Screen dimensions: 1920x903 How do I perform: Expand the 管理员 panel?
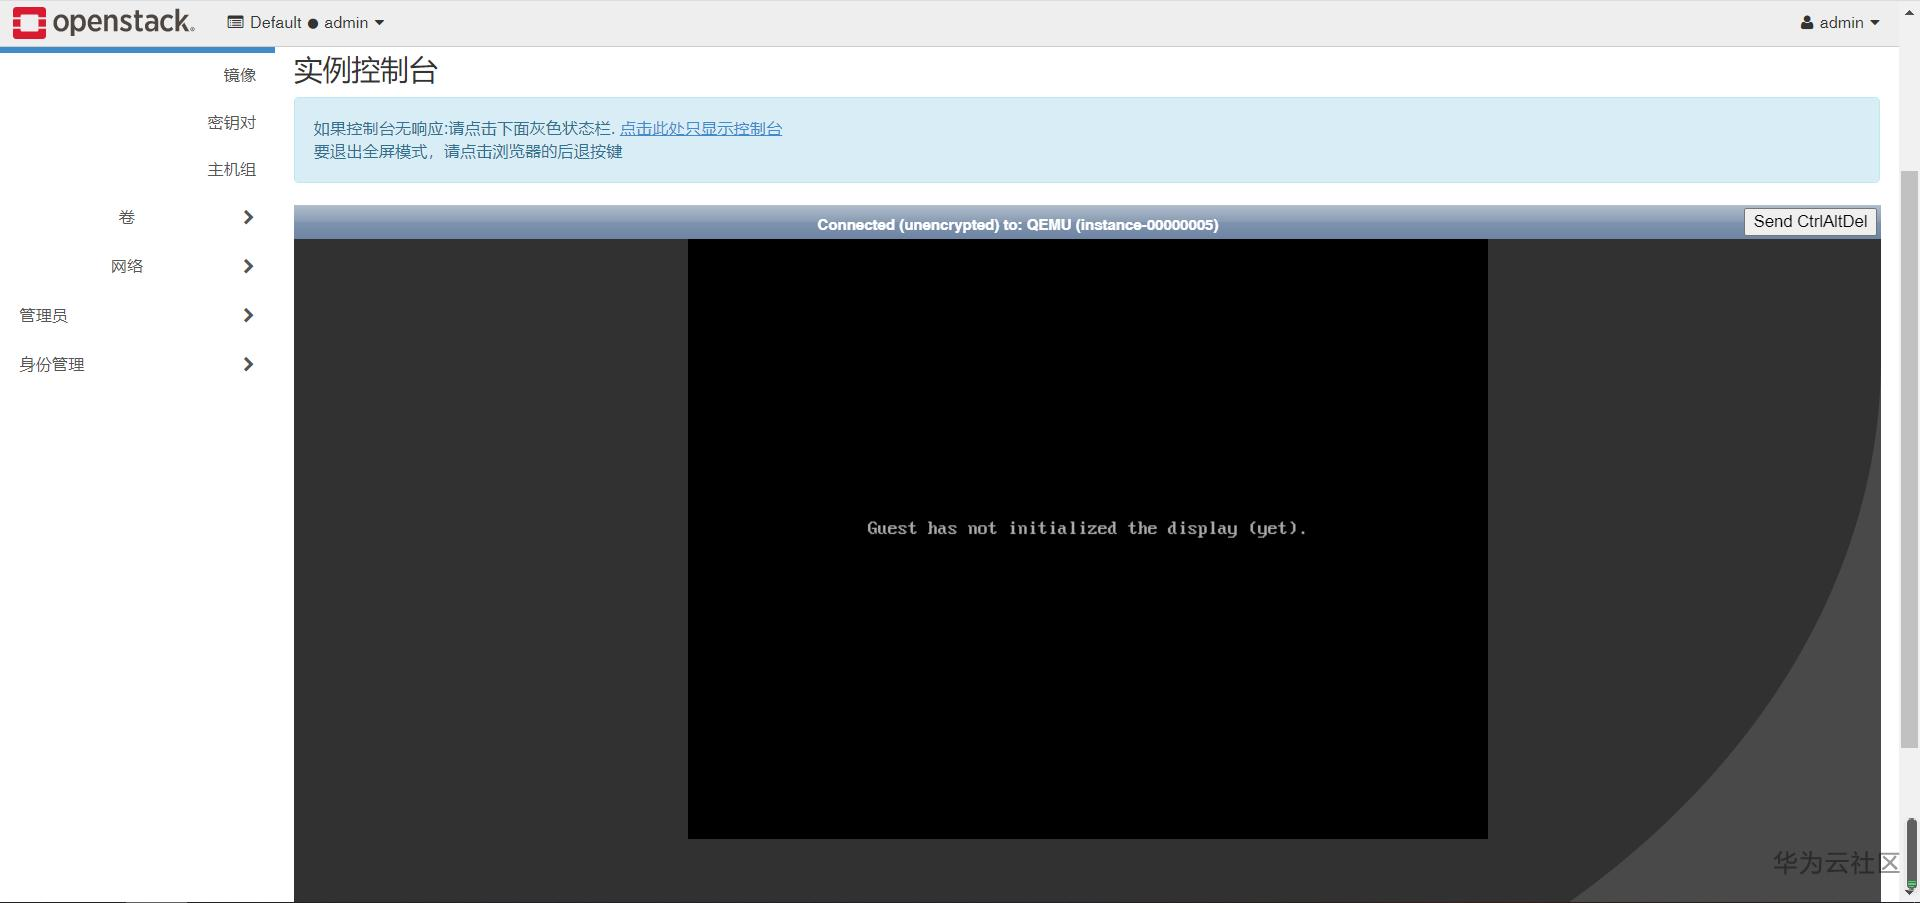click(x=137, y=315)
